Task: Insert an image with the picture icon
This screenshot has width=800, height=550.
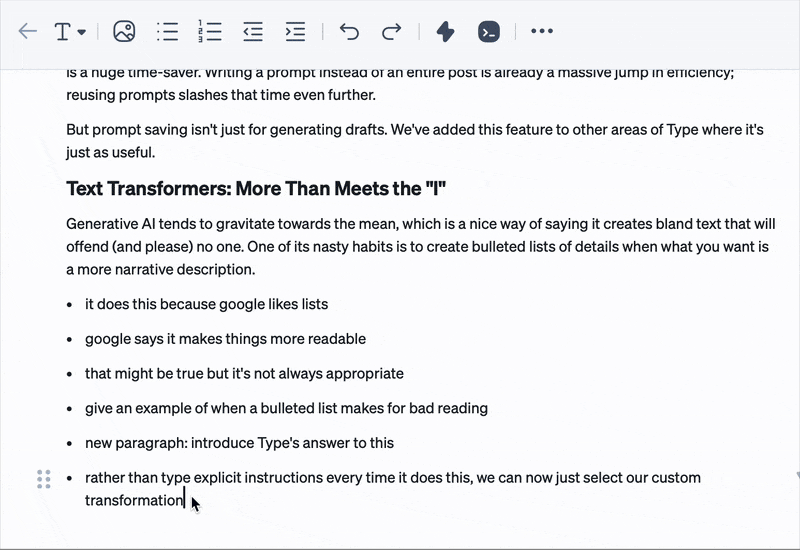Action: point(124,31)
